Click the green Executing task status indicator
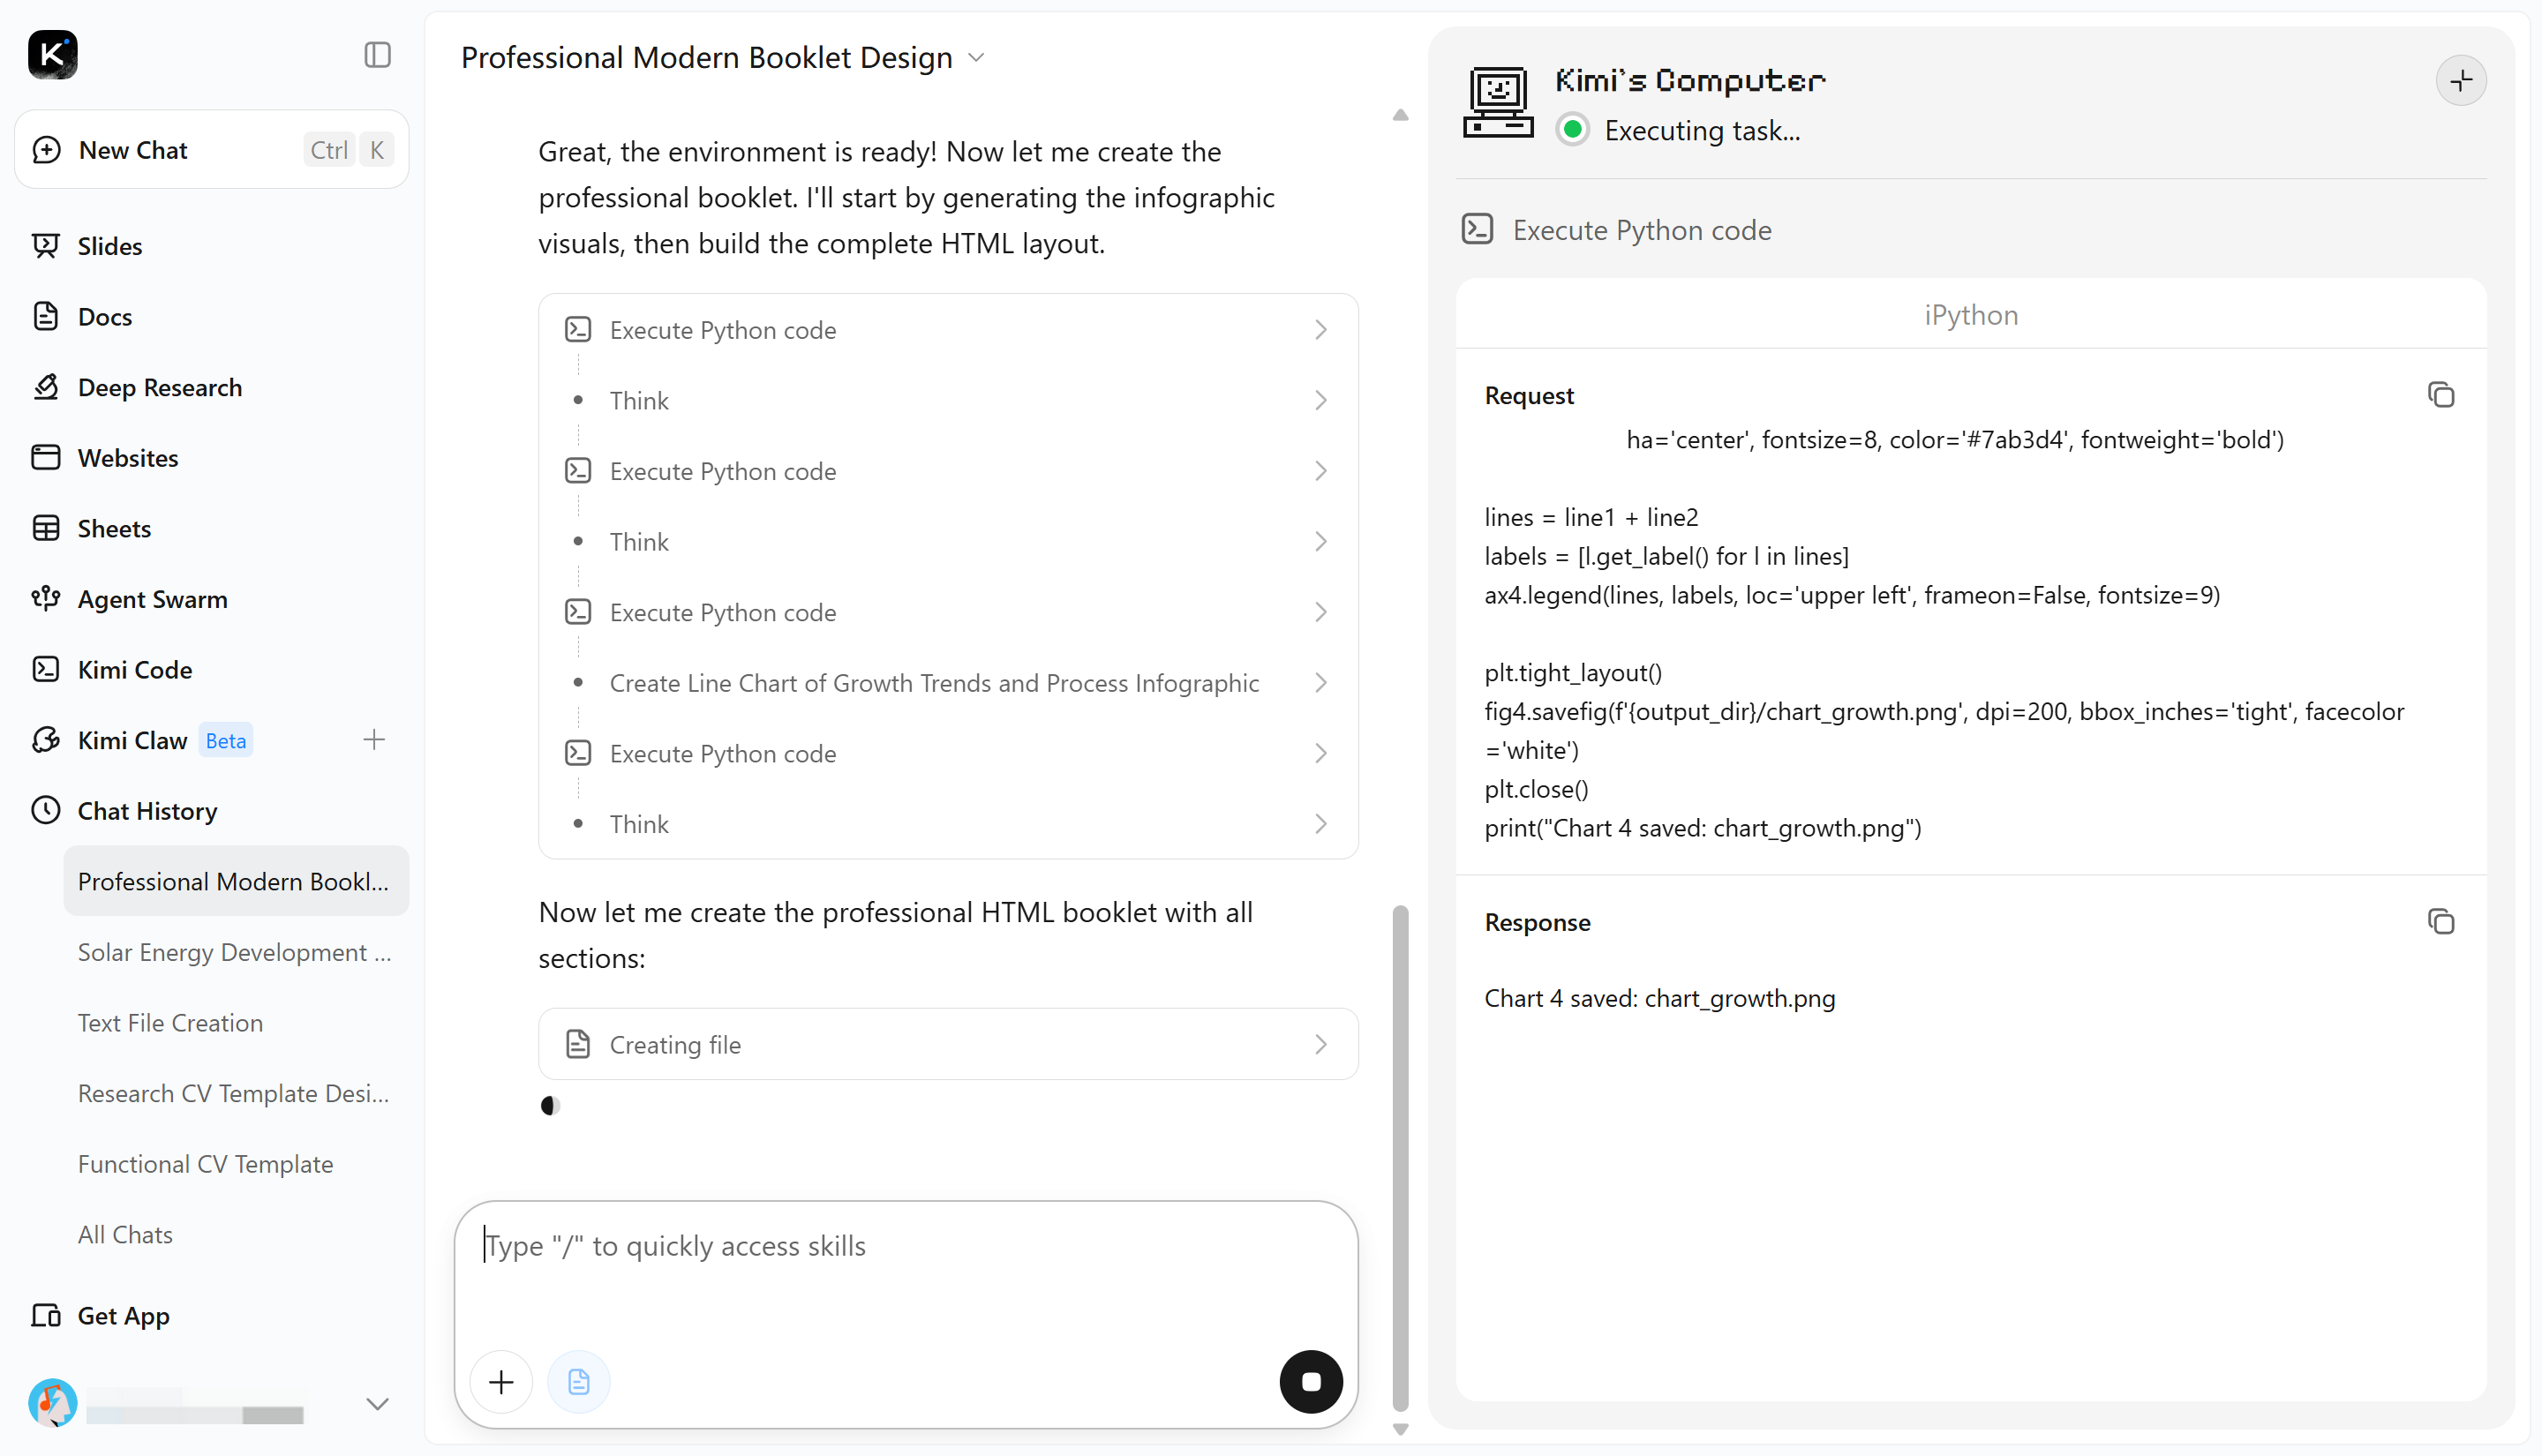 [x=1573, y=130]
